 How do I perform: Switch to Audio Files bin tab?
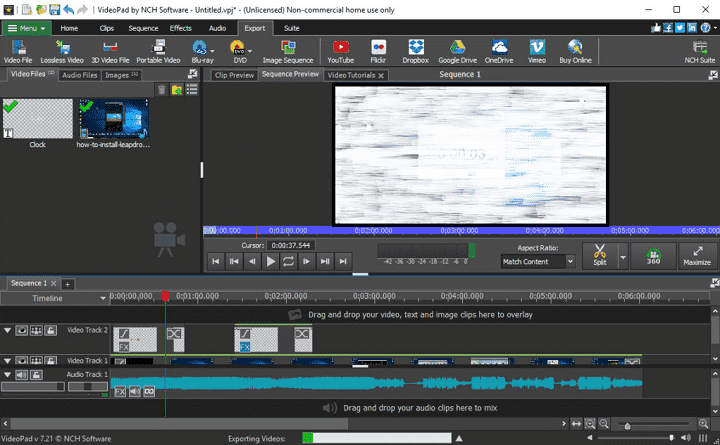80,75
